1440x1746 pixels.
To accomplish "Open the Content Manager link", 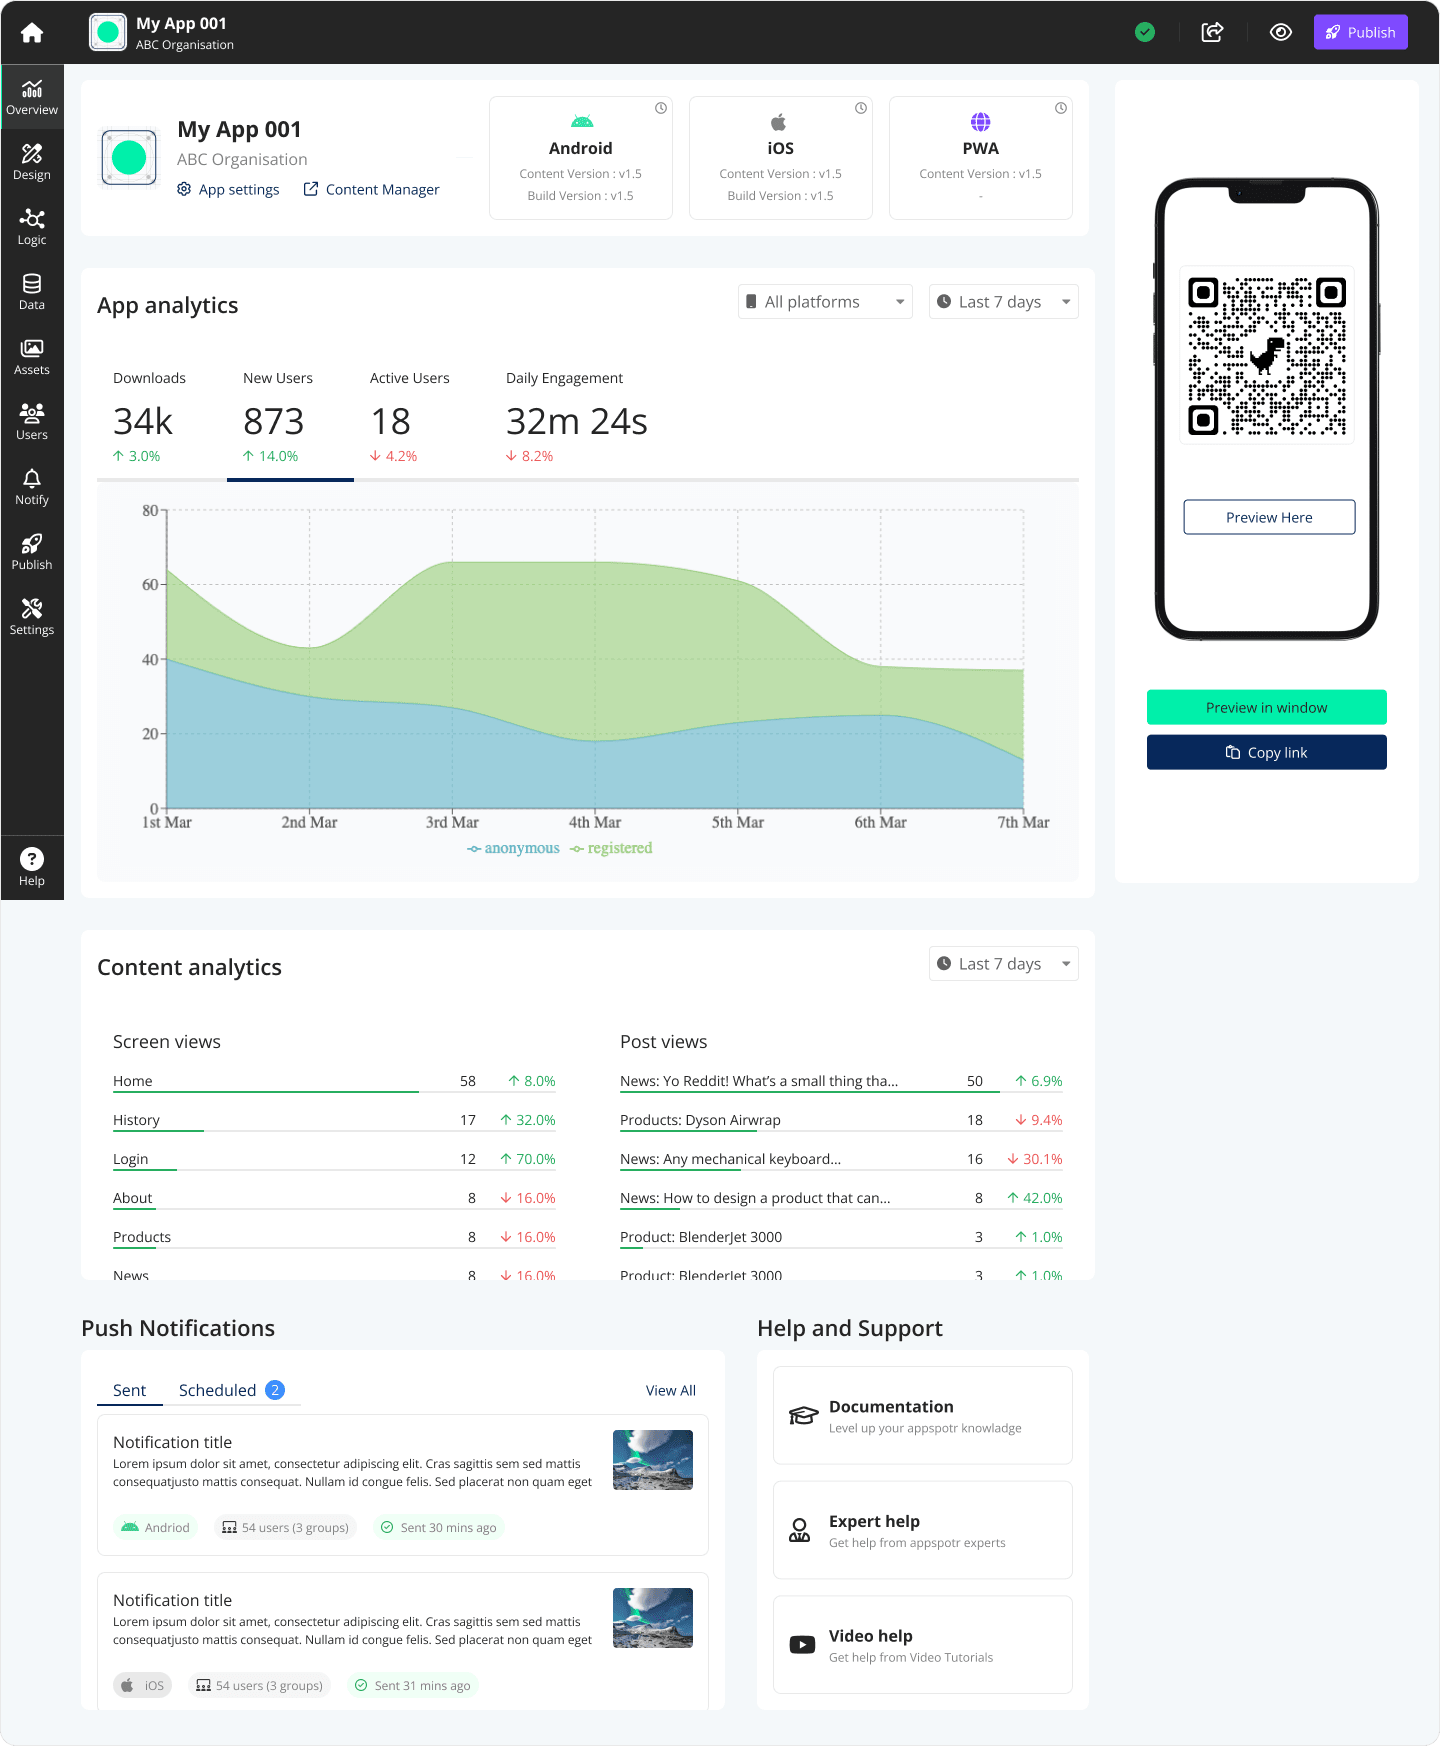I will point(371,189).
